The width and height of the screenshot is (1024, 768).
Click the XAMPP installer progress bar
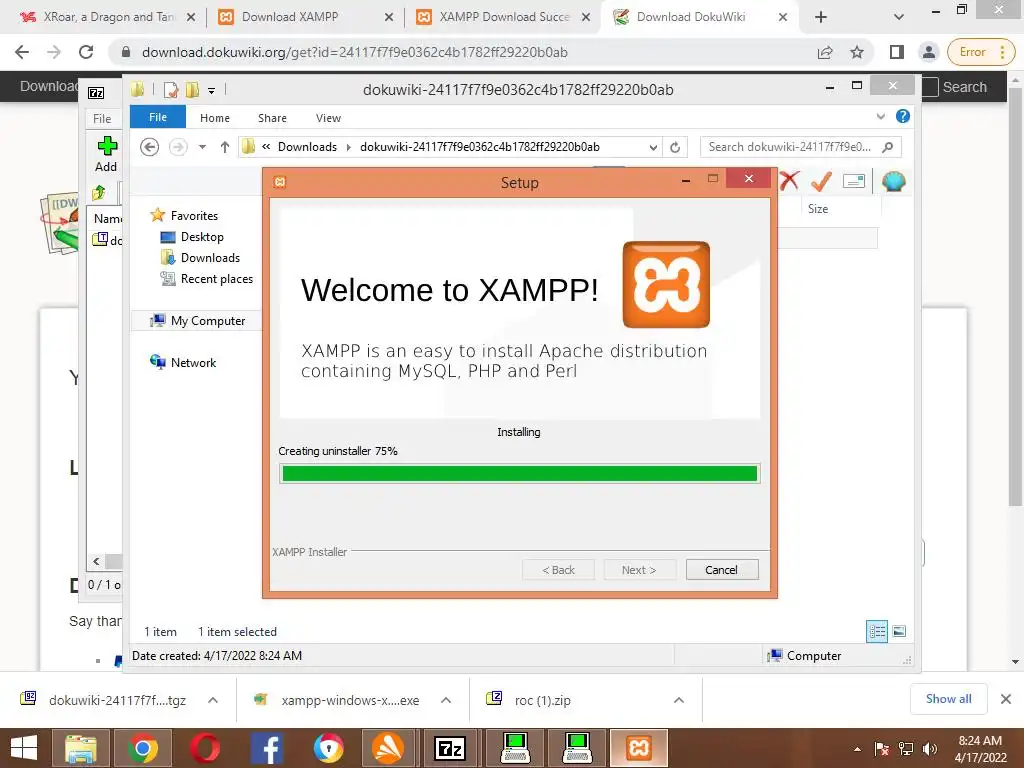[519, 473]
